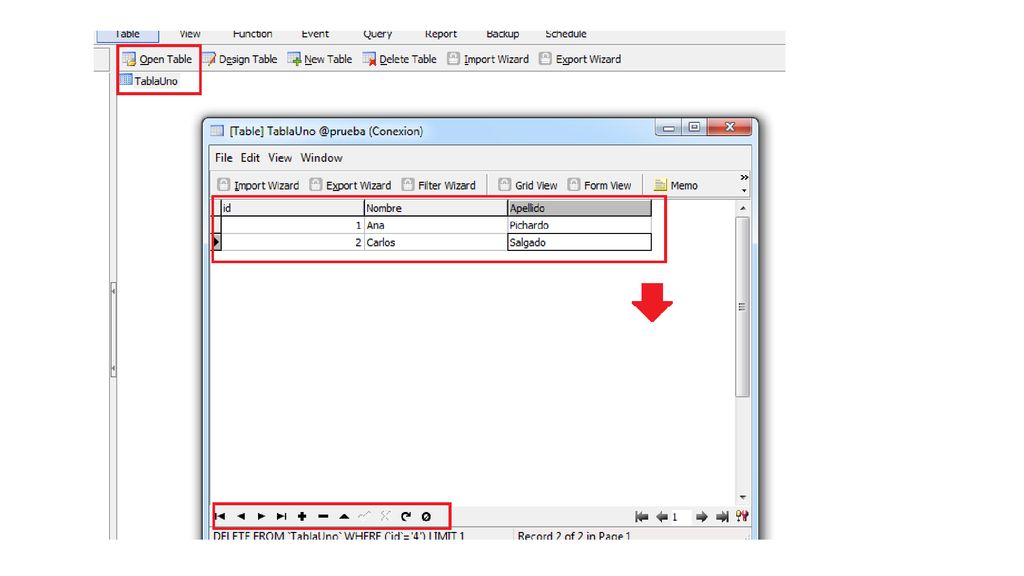
Task: Click the id column header
Action: 292,208
